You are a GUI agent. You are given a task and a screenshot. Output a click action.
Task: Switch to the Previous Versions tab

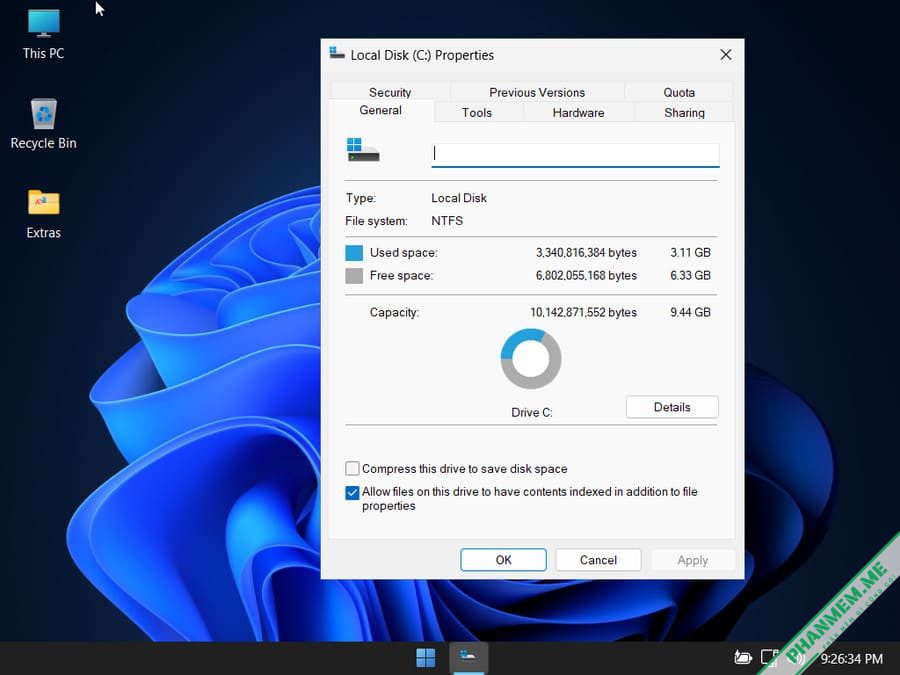pos(537,92)
